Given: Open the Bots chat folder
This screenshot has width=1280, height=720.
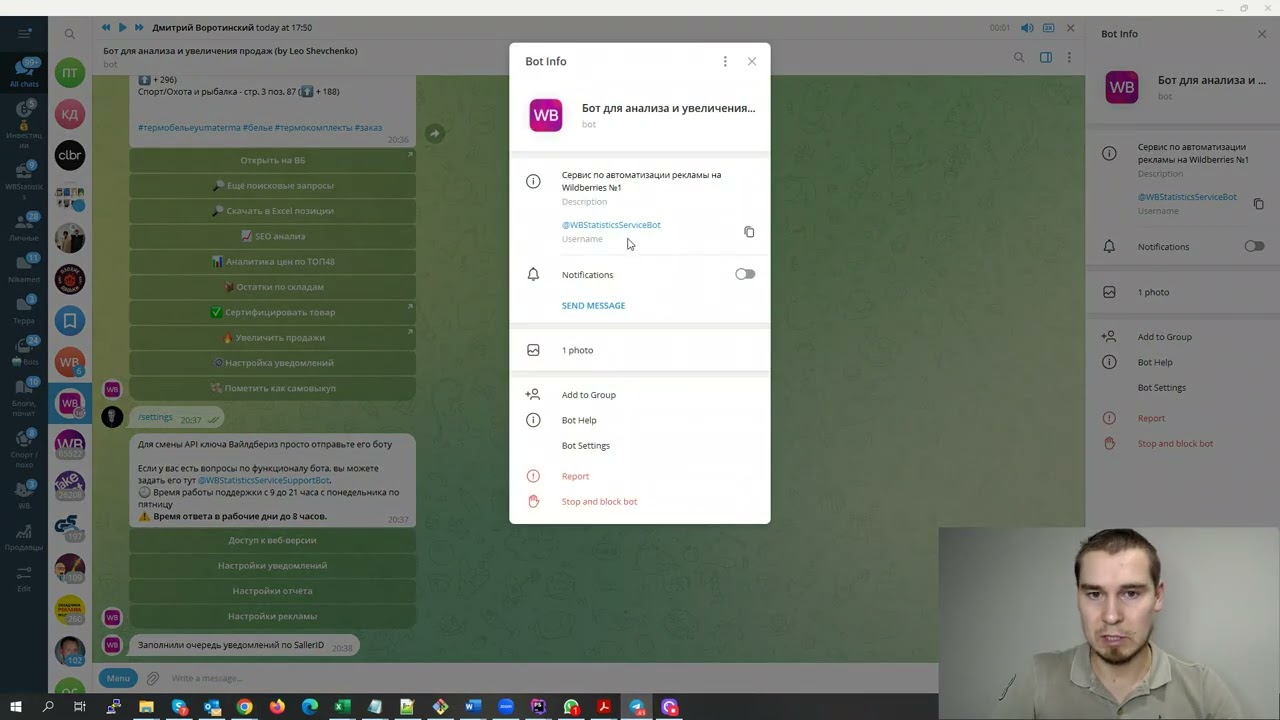Looking at the screenshot, I should (x=24, y=350).
